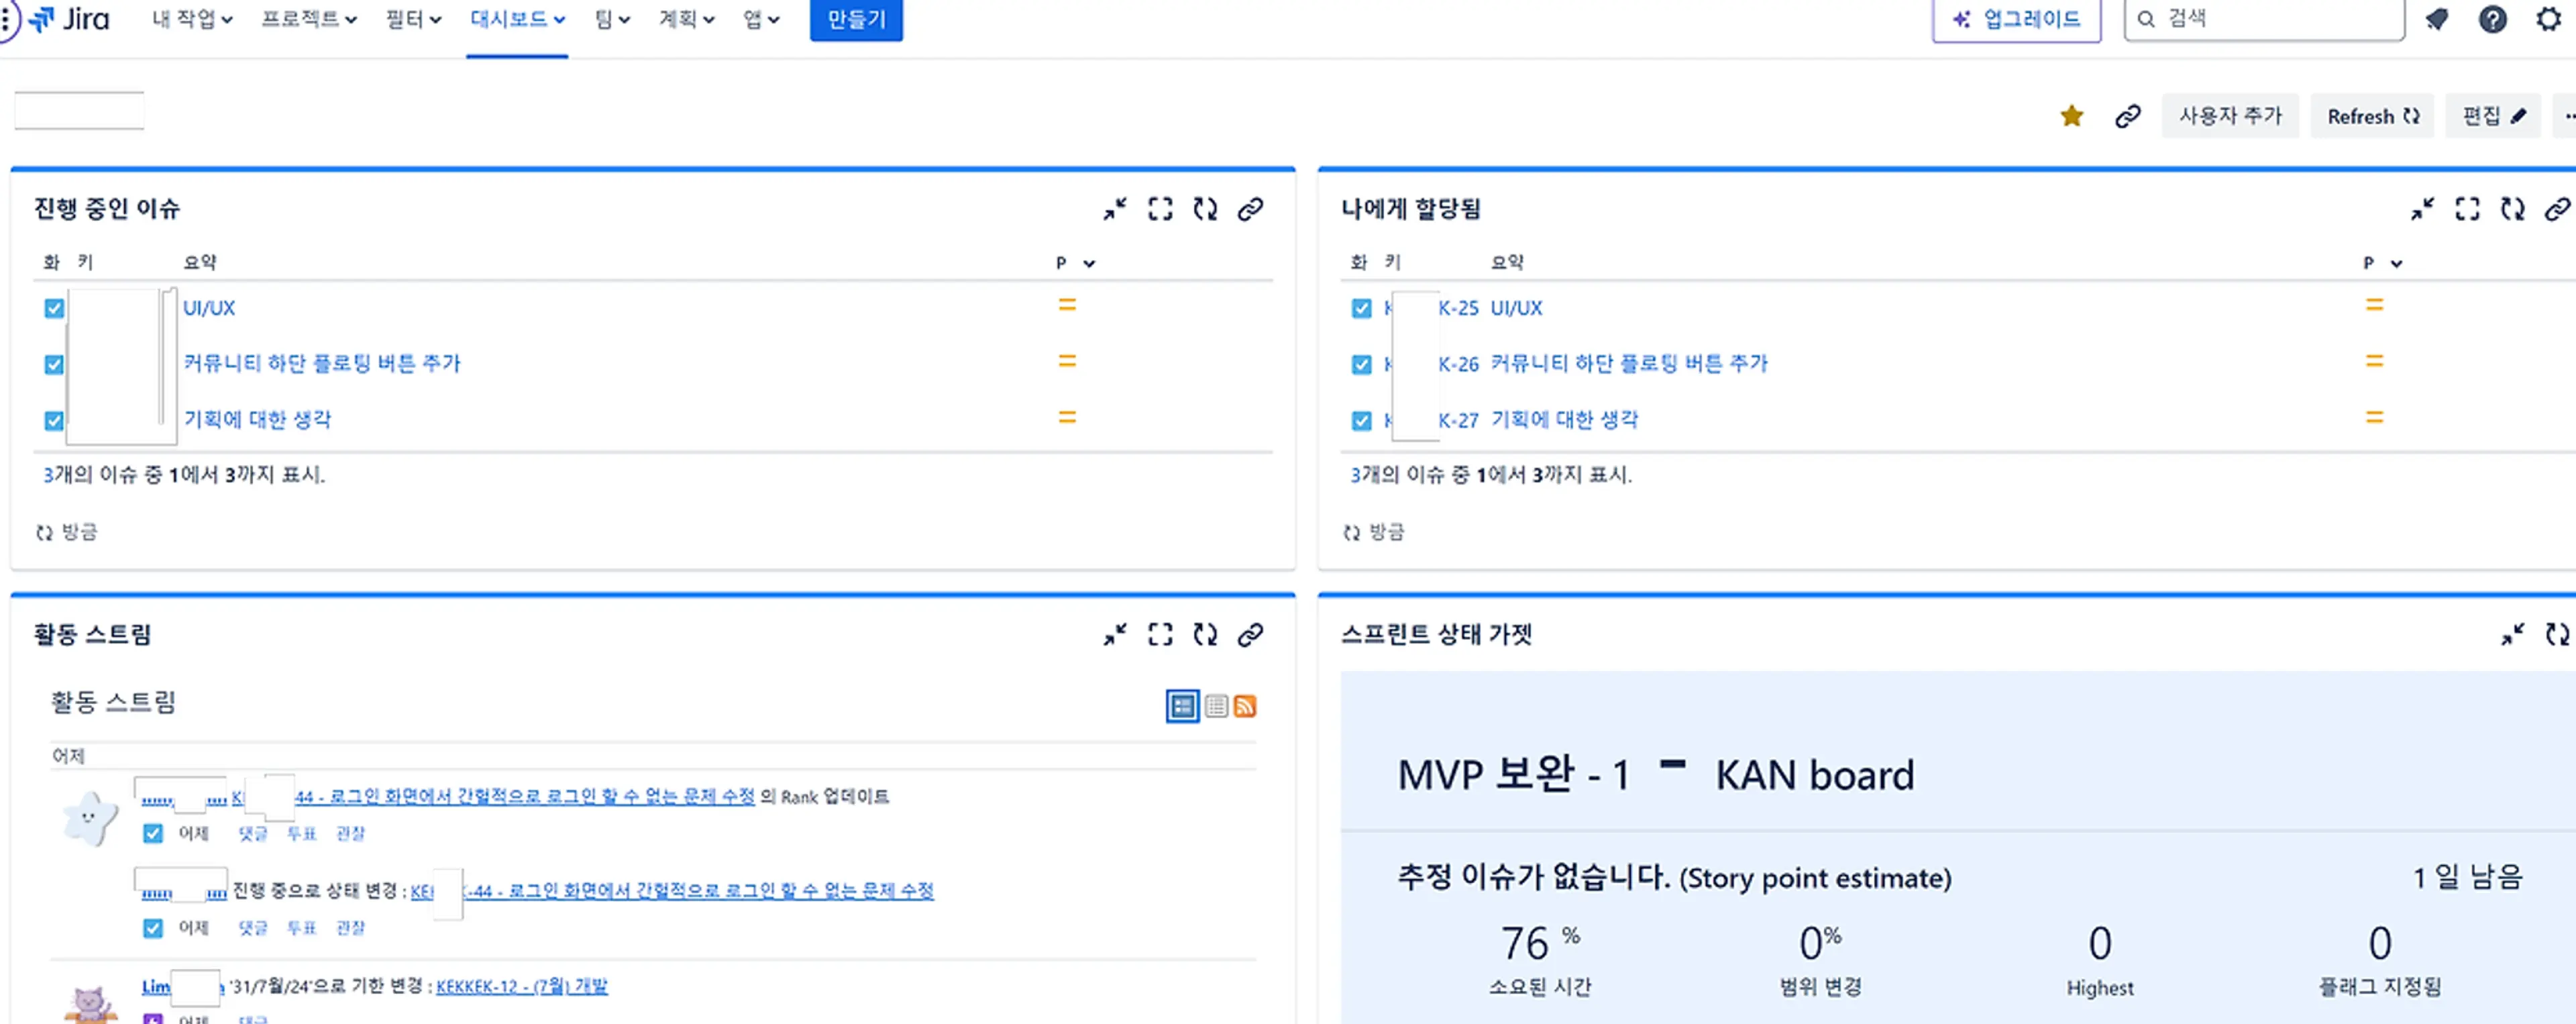Open 커뮤니티 하단 플로팅 버튼 추가 in 나에게 할당됨
Viewport: 2576px width, 1024px height.
(x=1629, y=364)
